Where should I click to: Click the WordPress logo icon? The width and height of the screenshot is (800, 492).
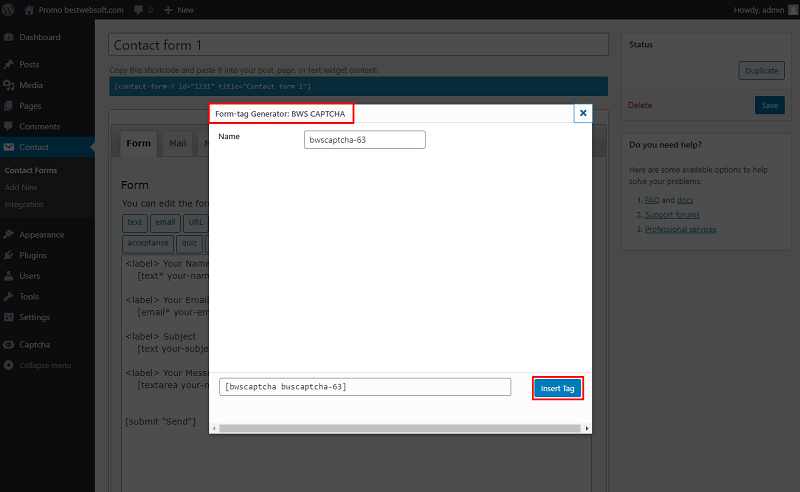8,10
